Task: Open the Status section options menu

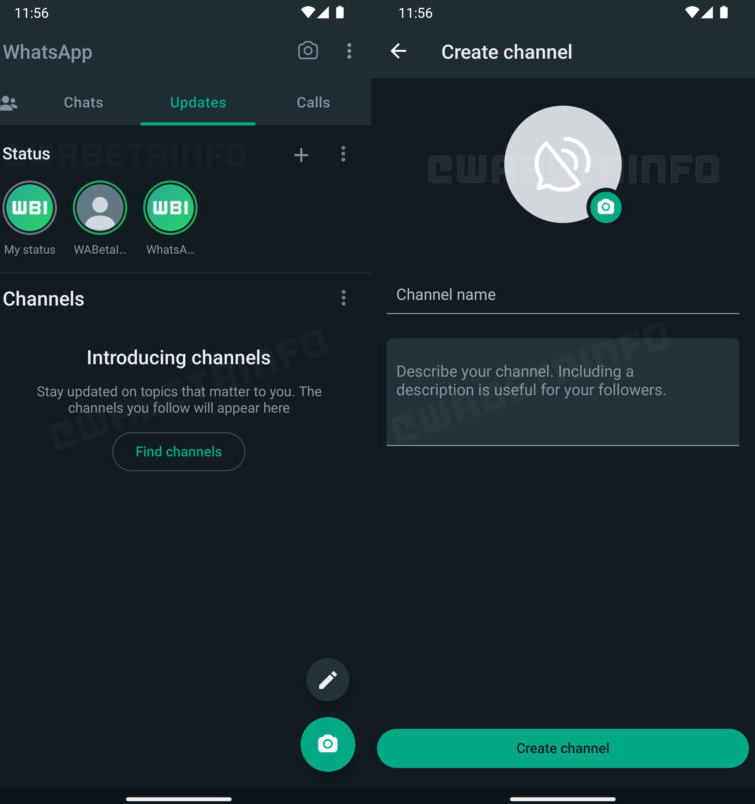Action: [x=343, y=154]
